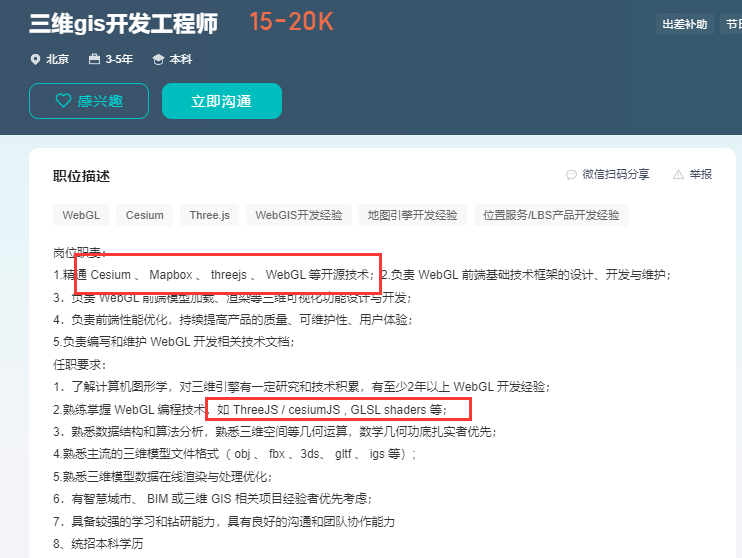Screen dimensions: 742x558
Task: Click the text 2.负责 WebGL 前端基础技术框架
Action: click(x=526, y=275)
